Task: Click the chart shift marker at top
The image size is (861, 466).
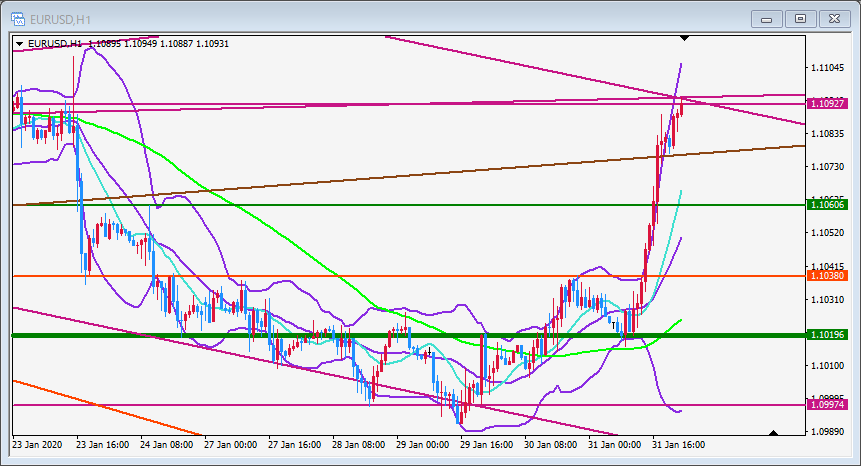Action: (684, 38)
